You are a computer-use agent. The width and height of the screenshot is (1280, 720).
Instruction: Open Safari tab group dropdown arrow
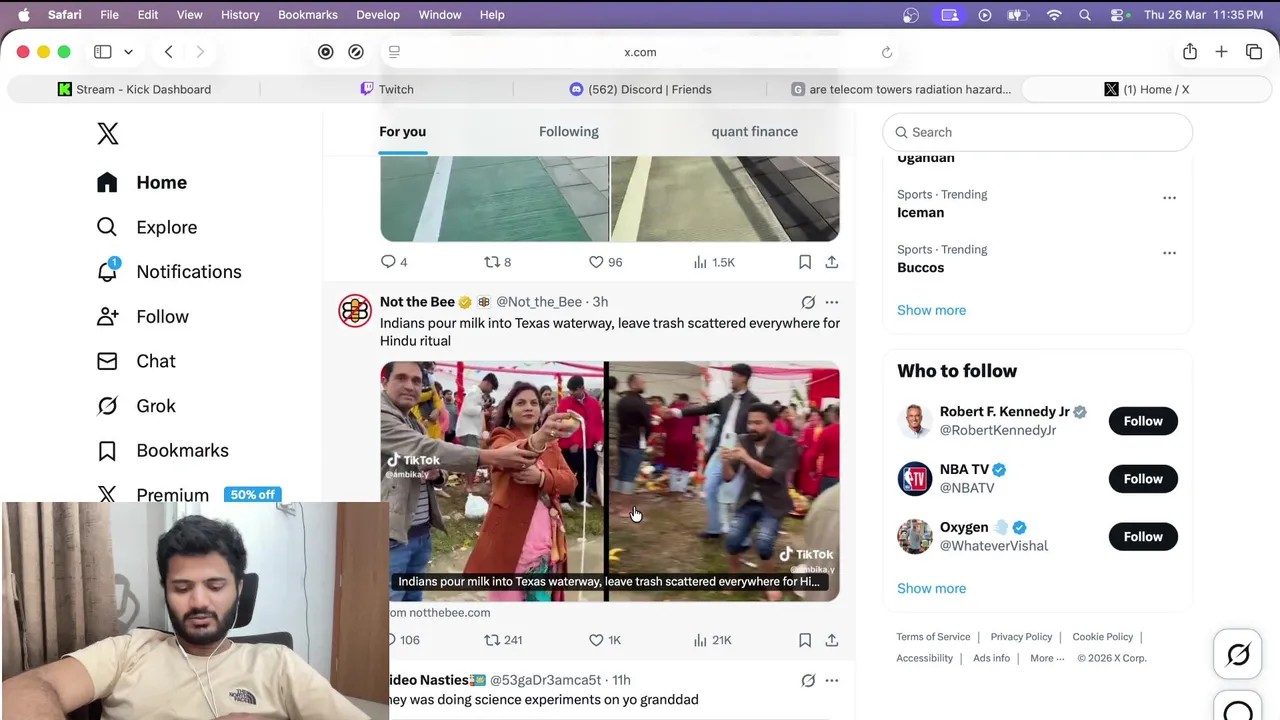click(x=128, y=52)
